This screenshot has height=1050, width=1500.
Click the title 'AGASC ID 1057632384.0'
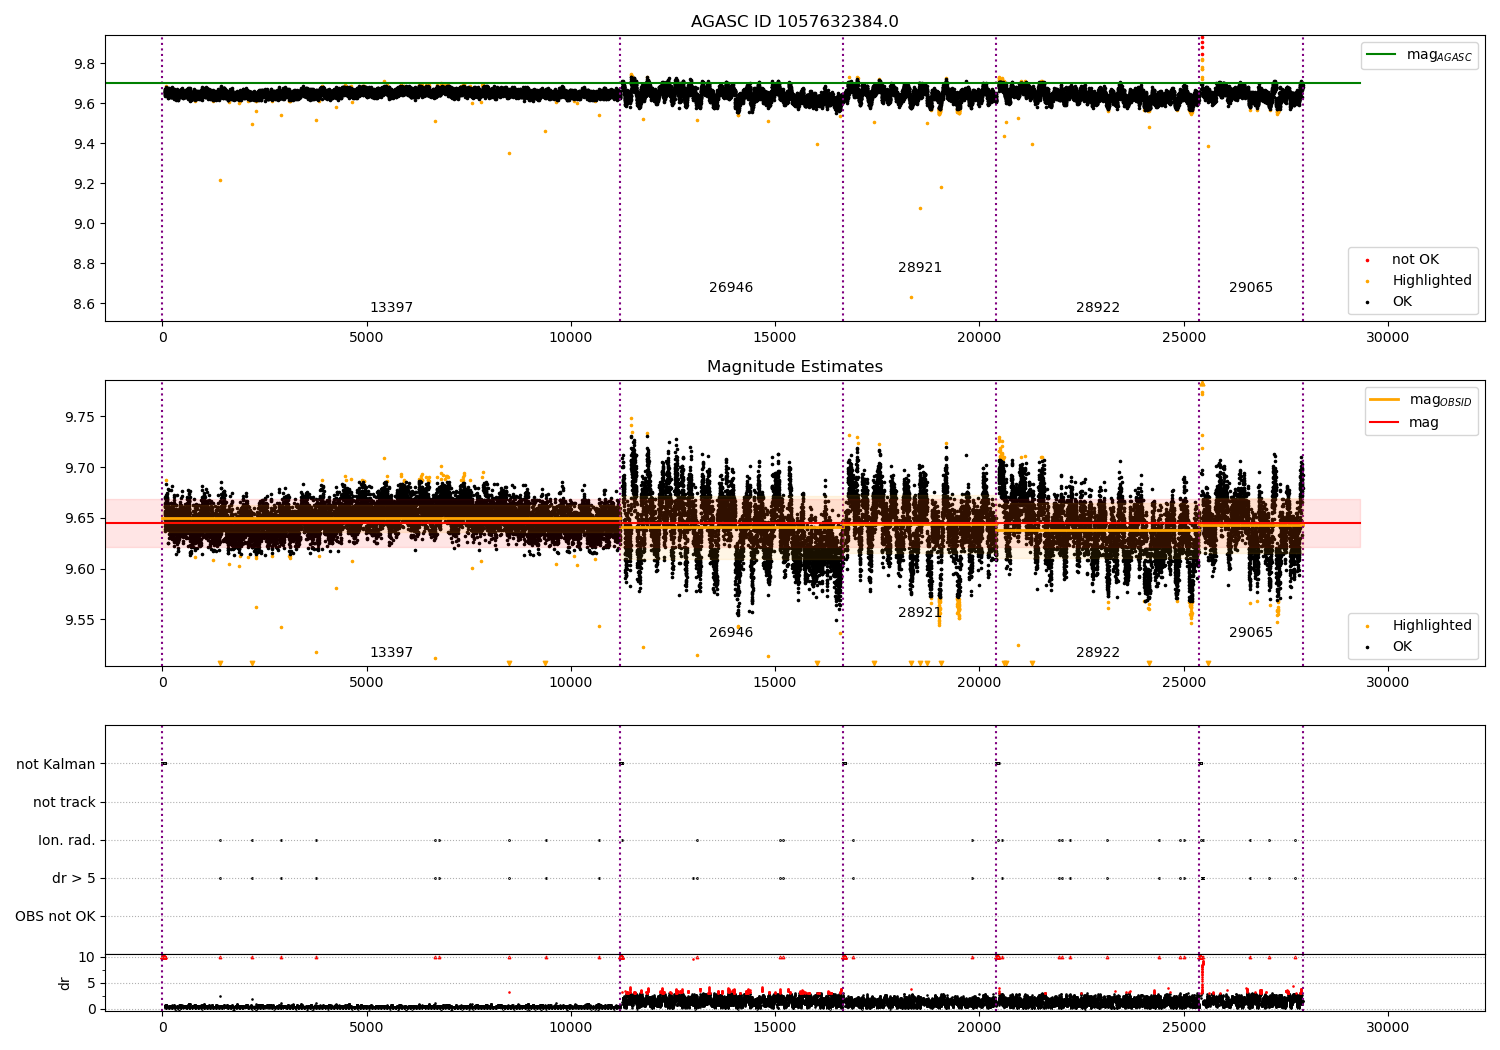click(794, 22)
